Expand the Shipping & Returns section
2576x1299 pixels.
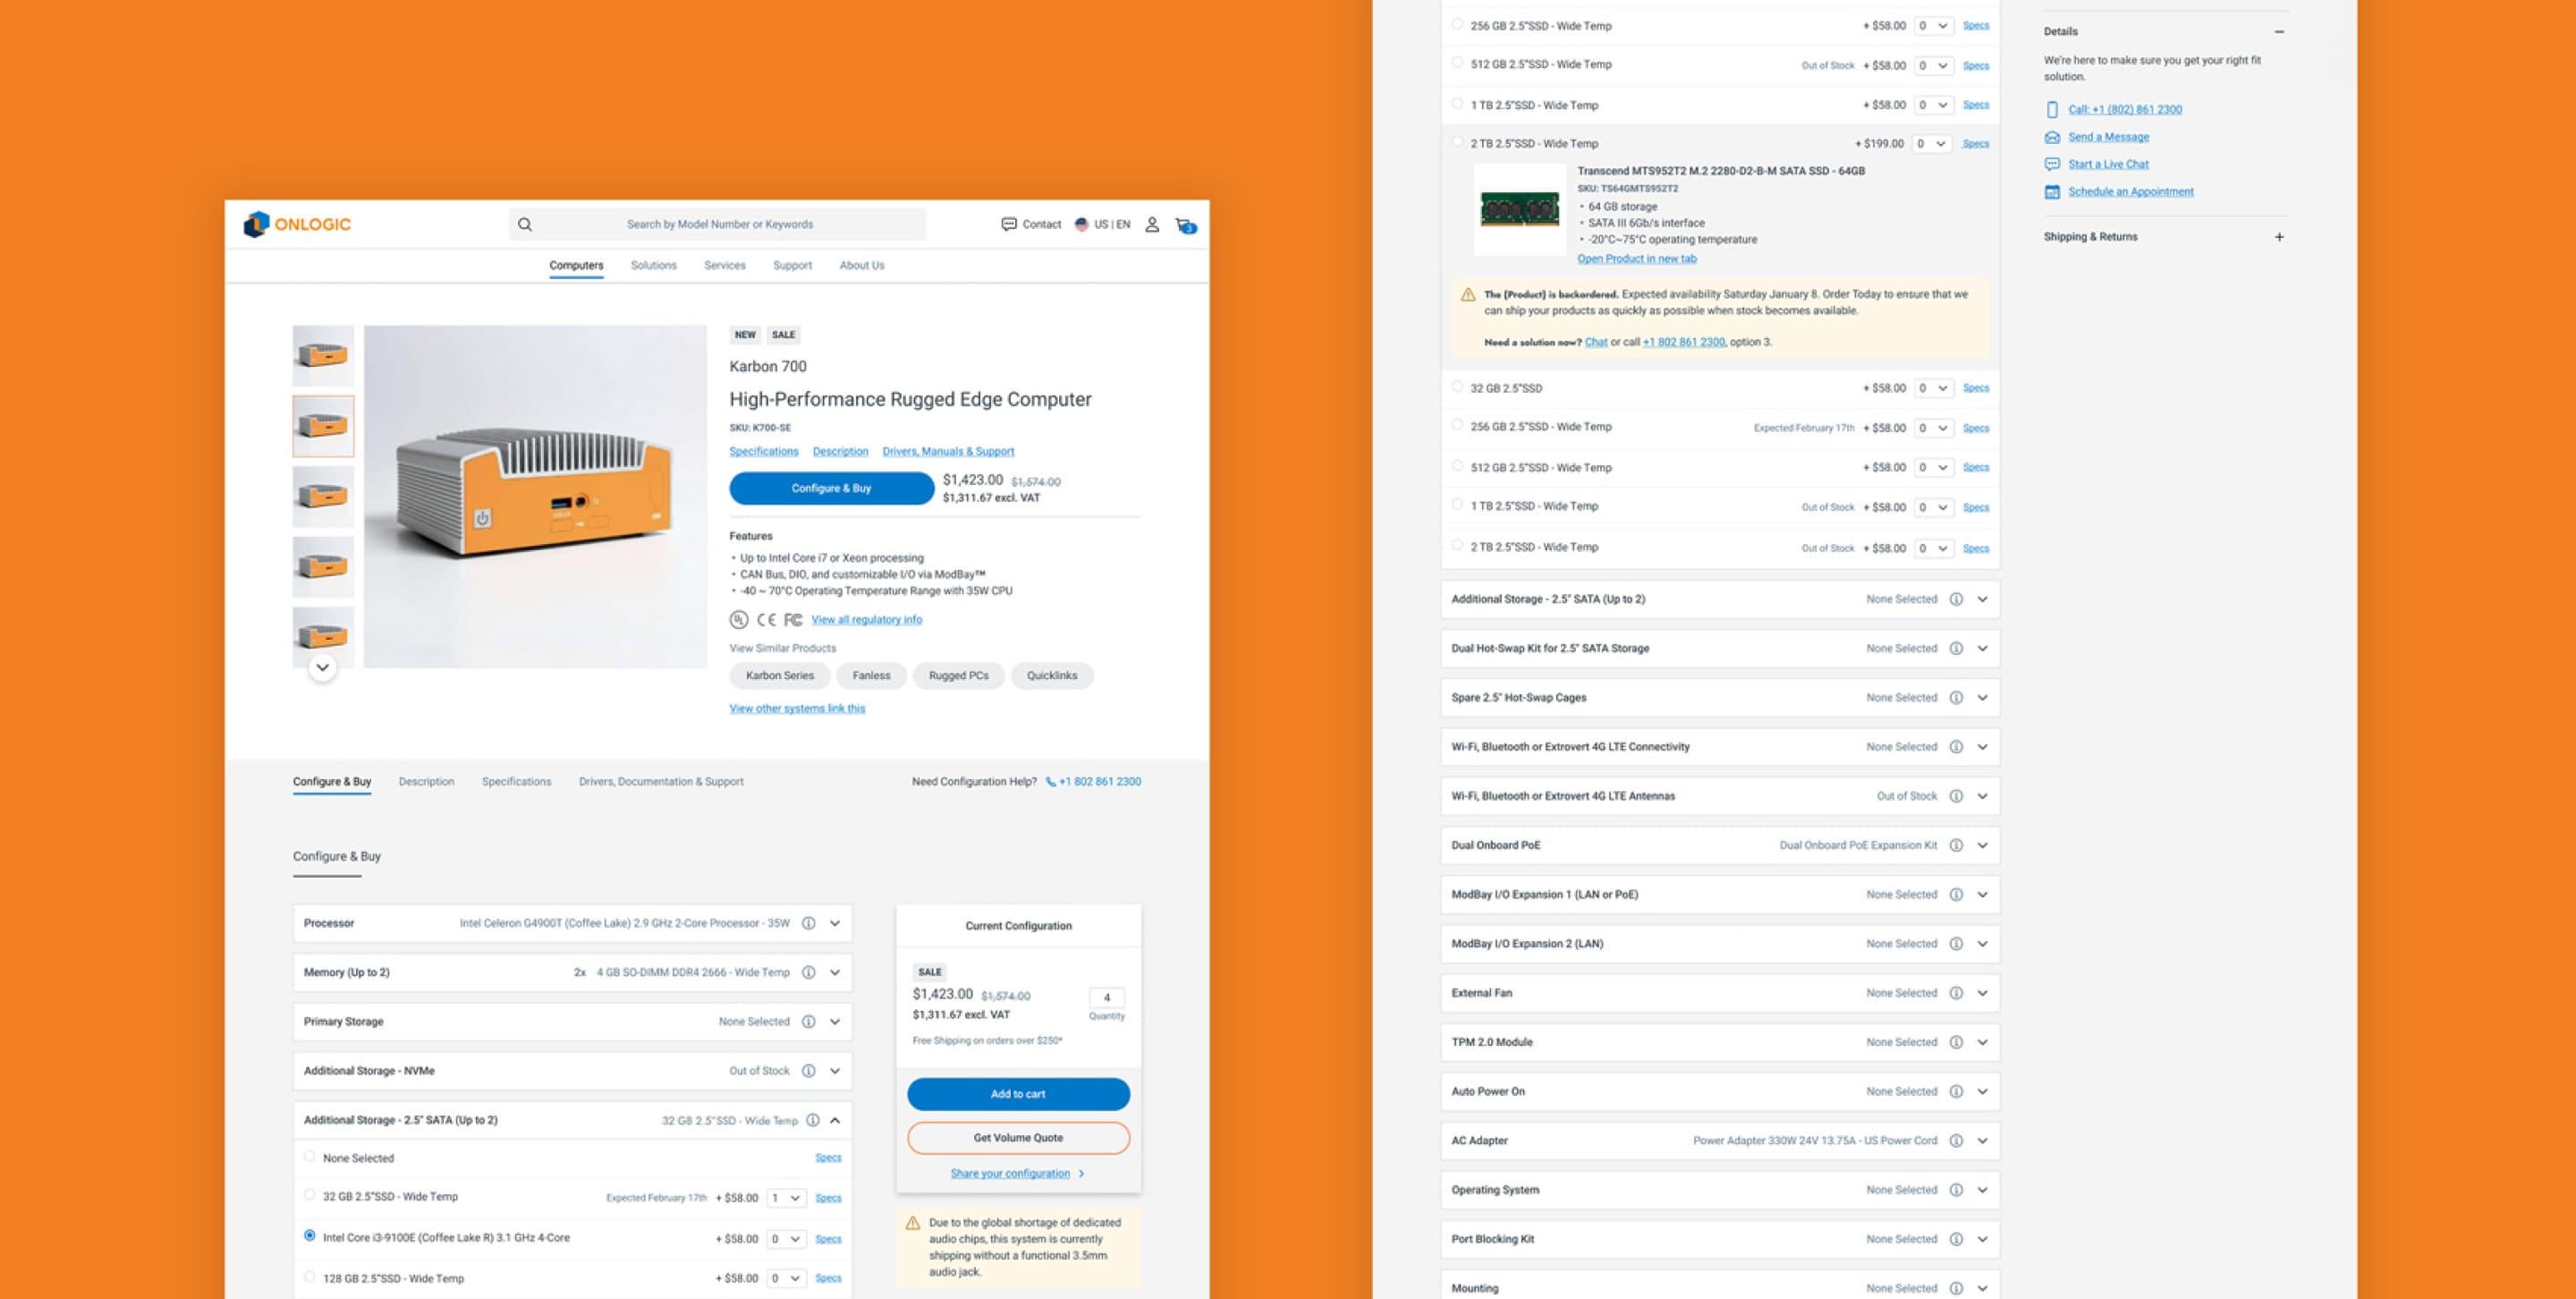(2280, 236)
